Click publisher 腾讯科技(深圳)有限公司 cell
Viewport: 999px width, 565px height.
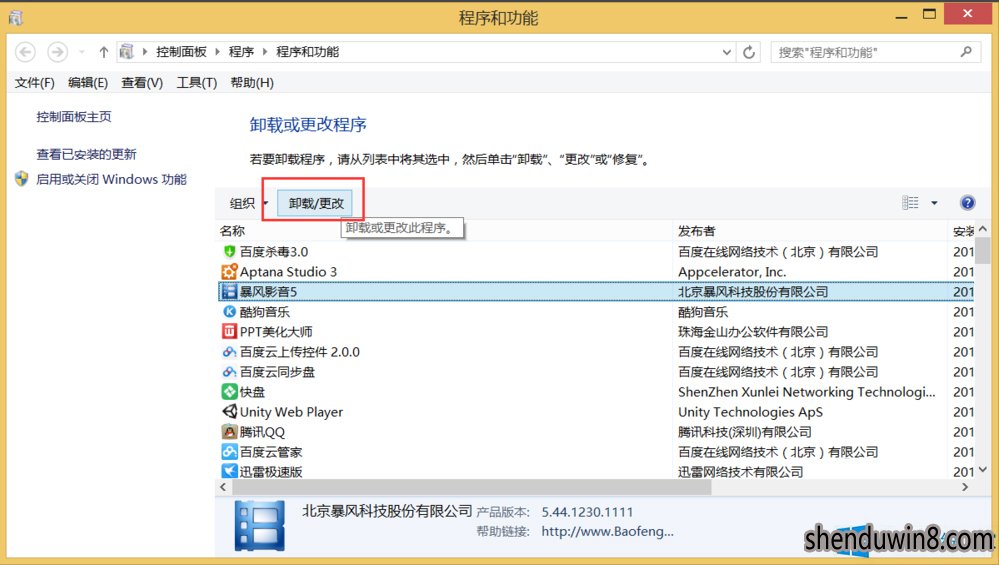pyautogui.click(x=745, y=432)
